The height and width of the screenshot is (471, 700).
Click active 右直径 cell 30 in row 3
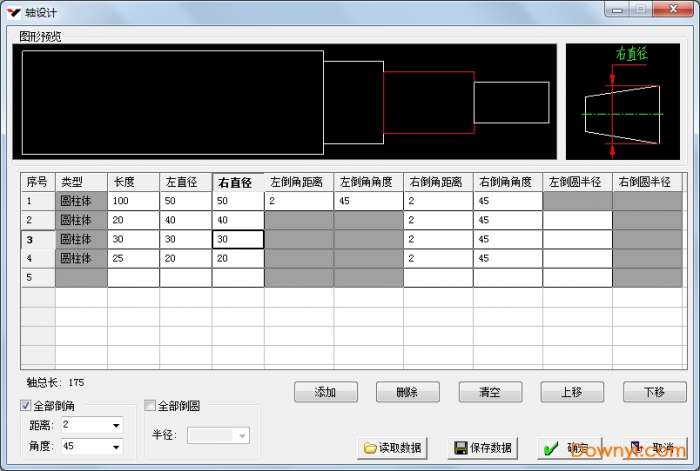click(238, 239)
